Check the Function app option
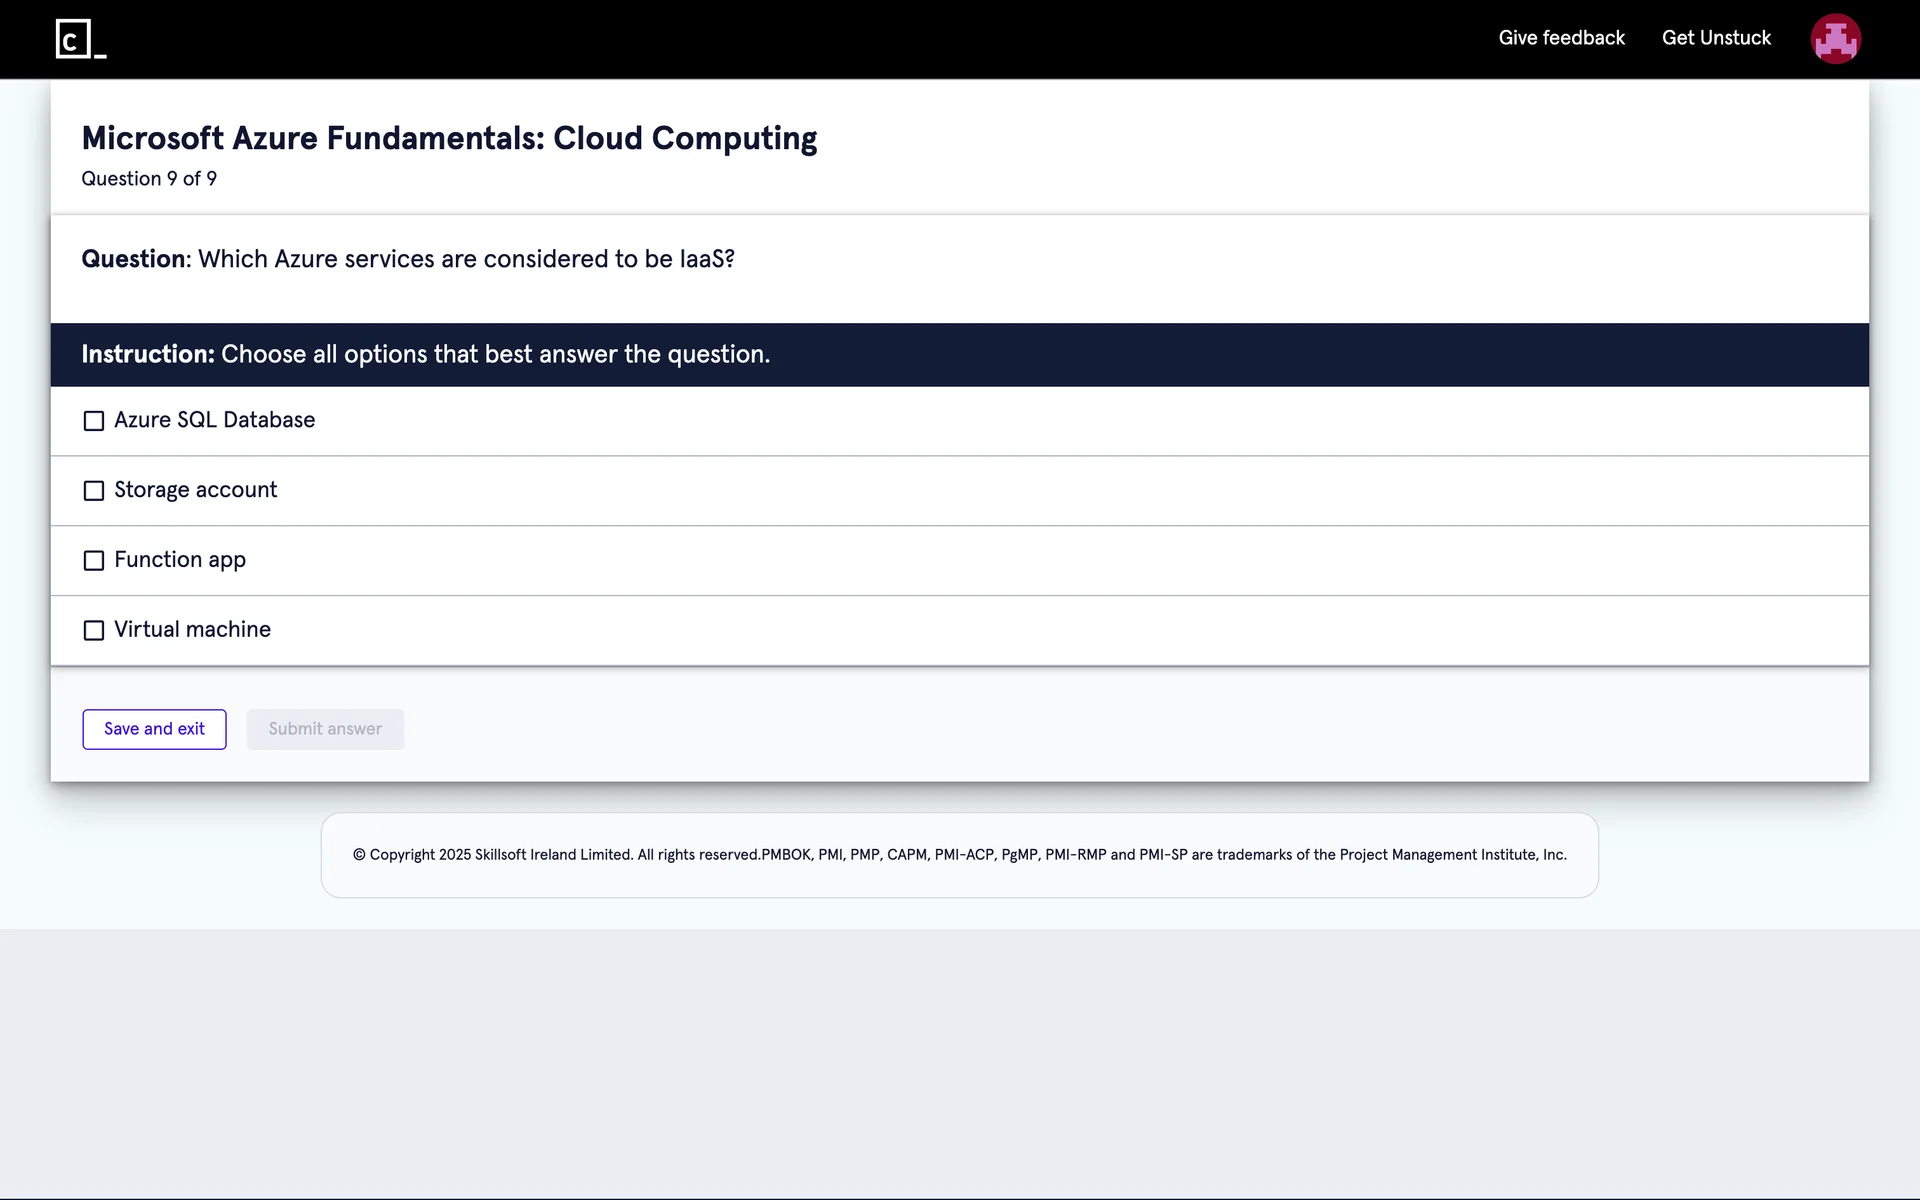 (x=94, y=561)
